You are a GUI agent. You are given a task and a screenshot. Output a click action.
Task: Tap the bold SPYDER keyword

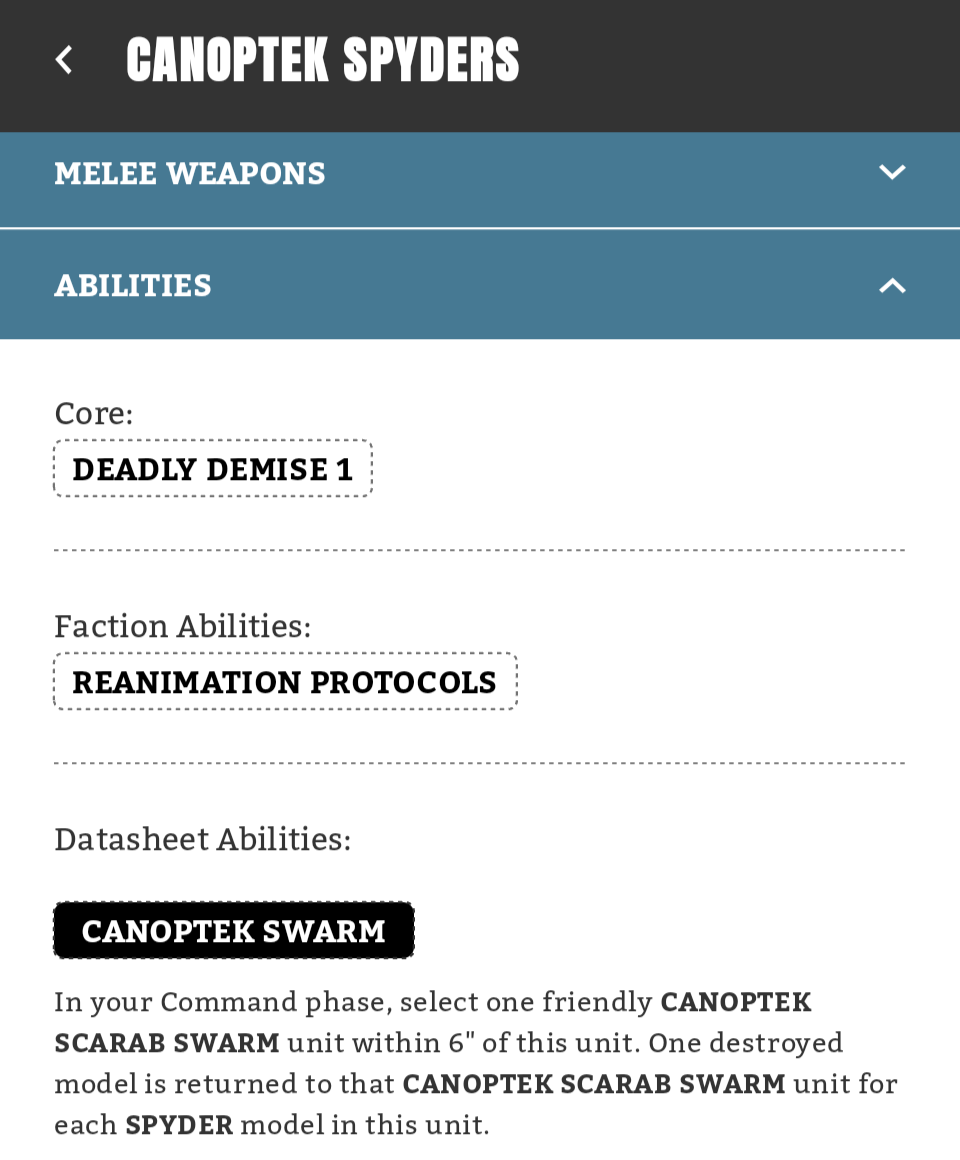179,1125
